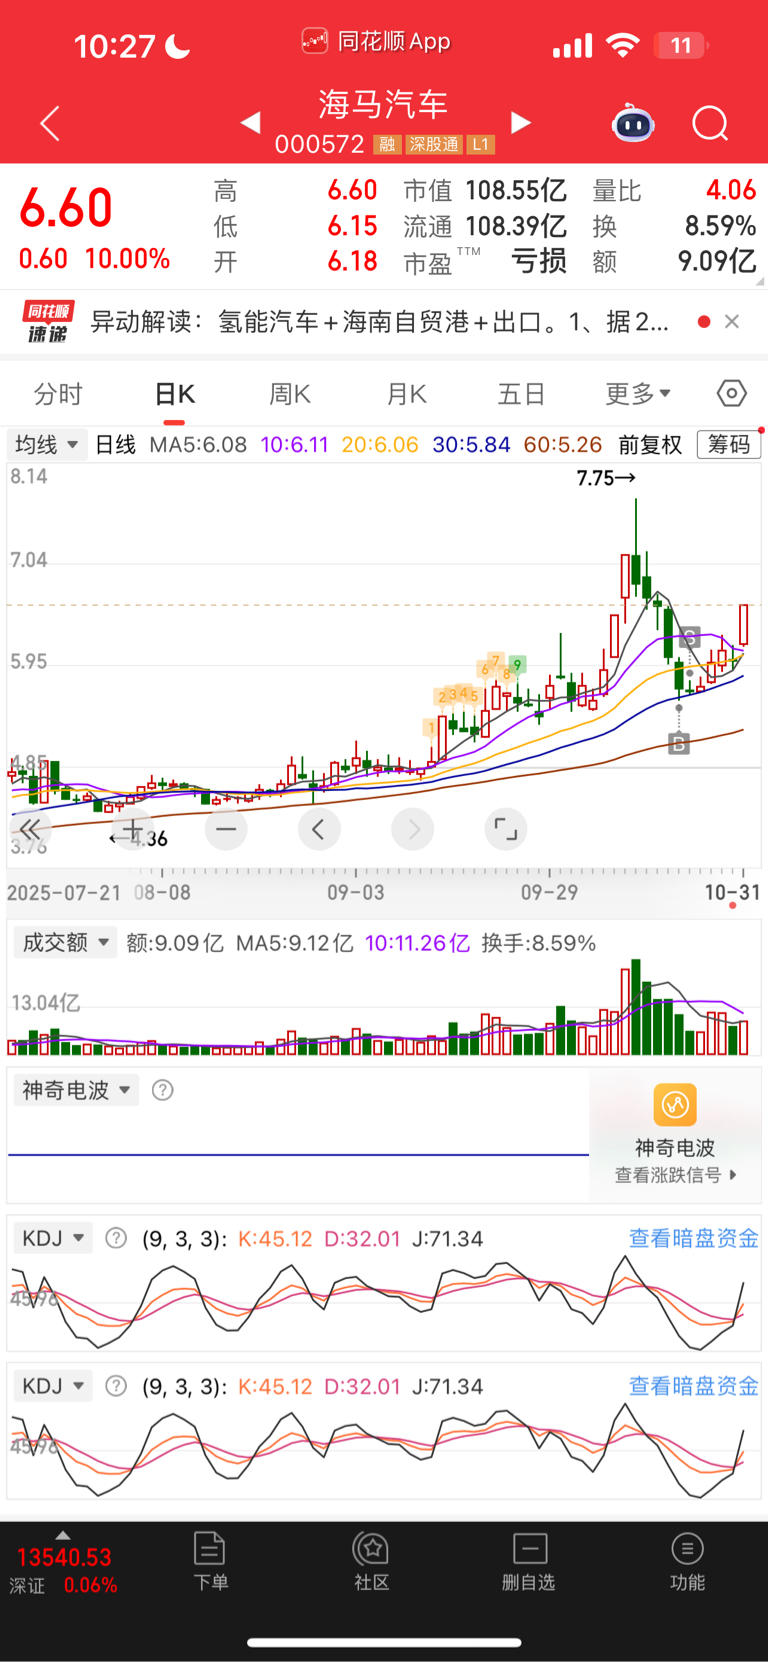
Task: Go to next stock with right triangle
Action: point(520,122)
